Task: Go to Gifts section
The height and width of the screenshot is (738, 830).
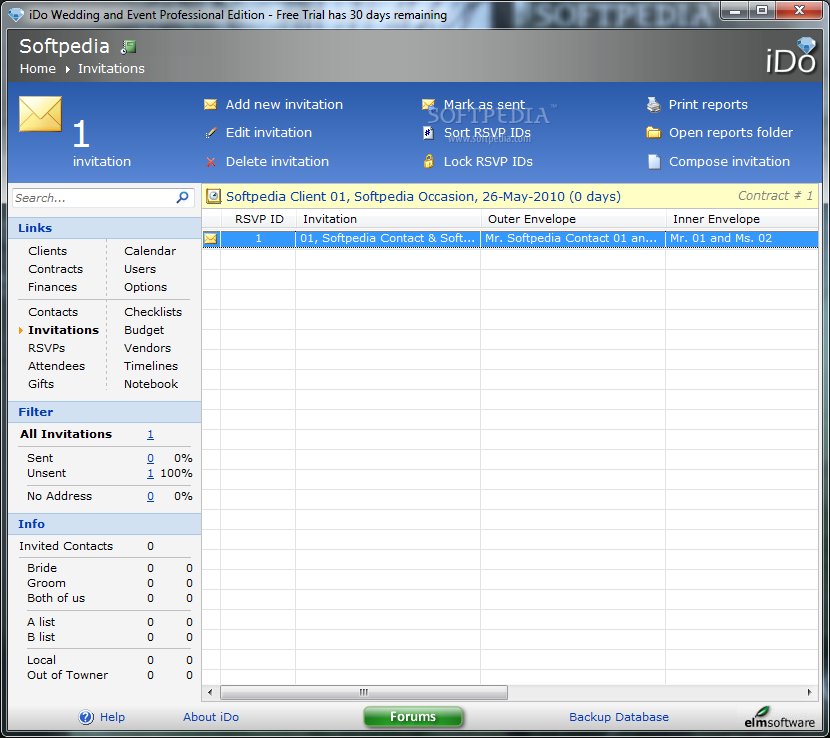Action: tap(41, 384)
